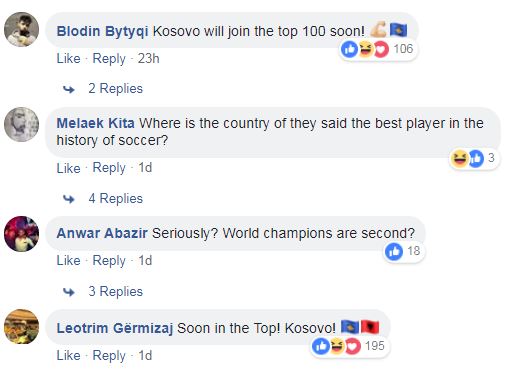The height and width of the screenshot is (373, 531).
Task: Click the reply arrow icon beside 4 Replies
Action: click(x=69, y=199)
